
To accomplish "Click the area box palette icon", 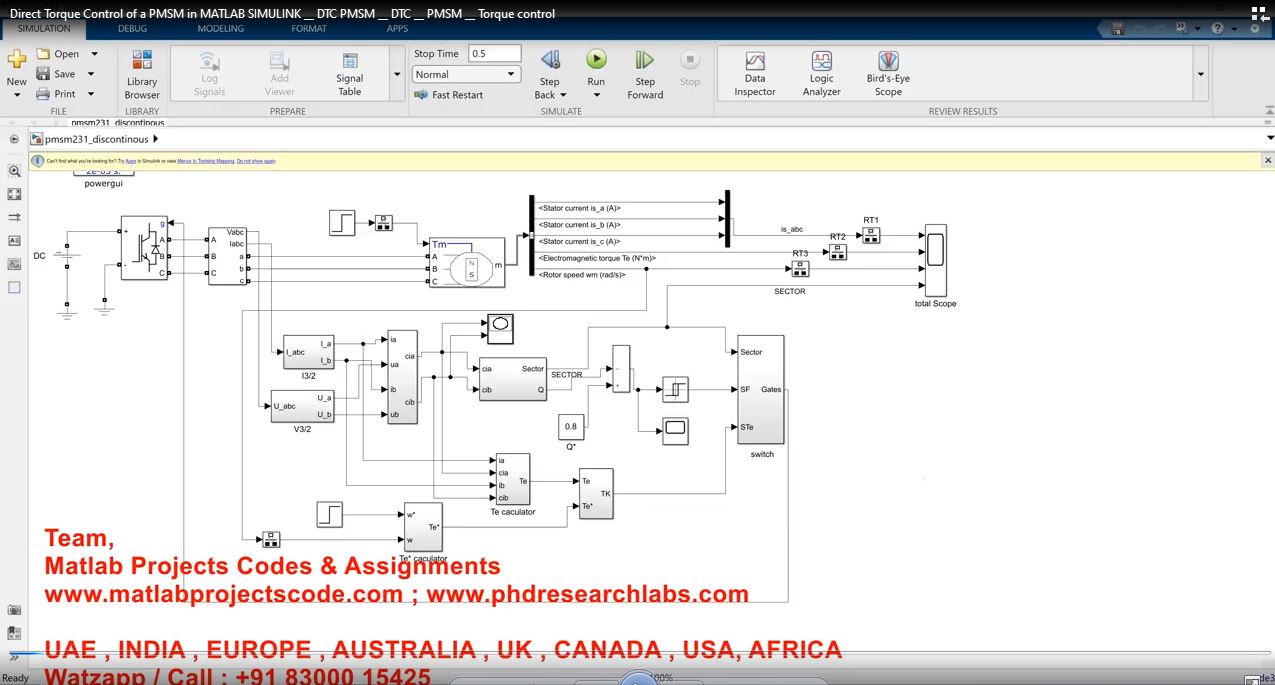I will (14, 287).
